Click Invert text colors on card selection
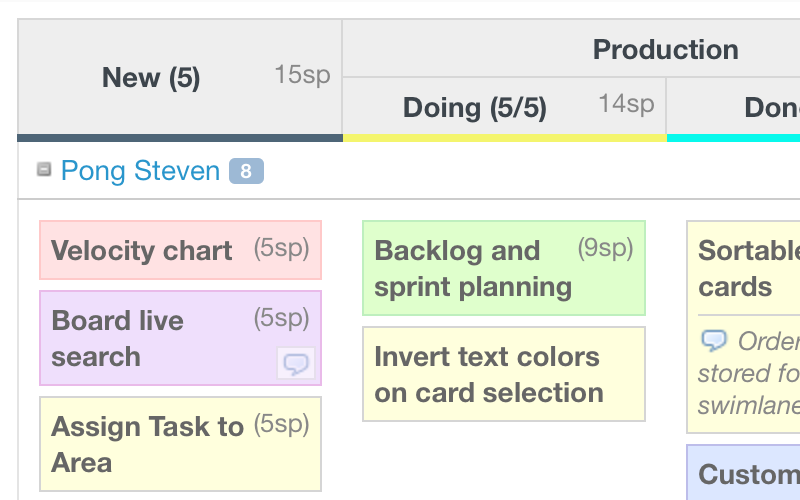The height and width of the screenshot is (500, 800). 487,375
